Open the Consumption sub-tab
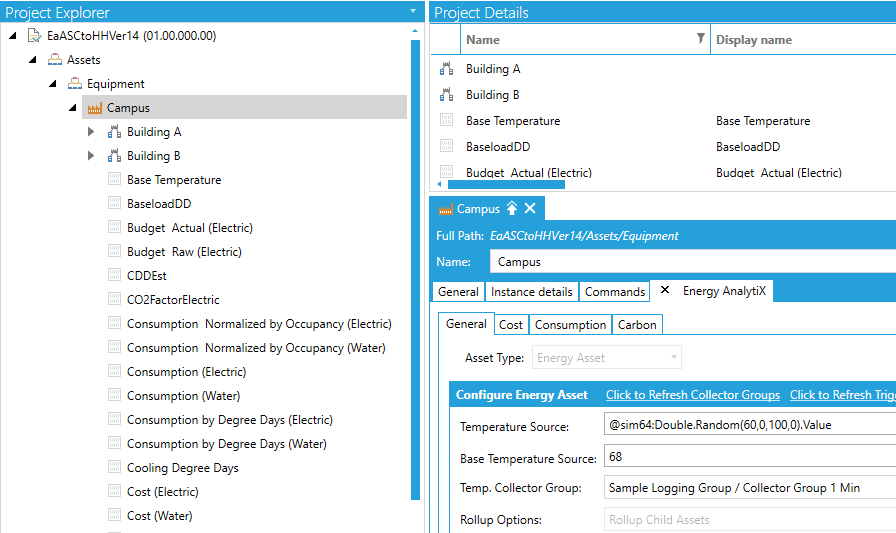896x533 pixels. click(x=570, y=325)
